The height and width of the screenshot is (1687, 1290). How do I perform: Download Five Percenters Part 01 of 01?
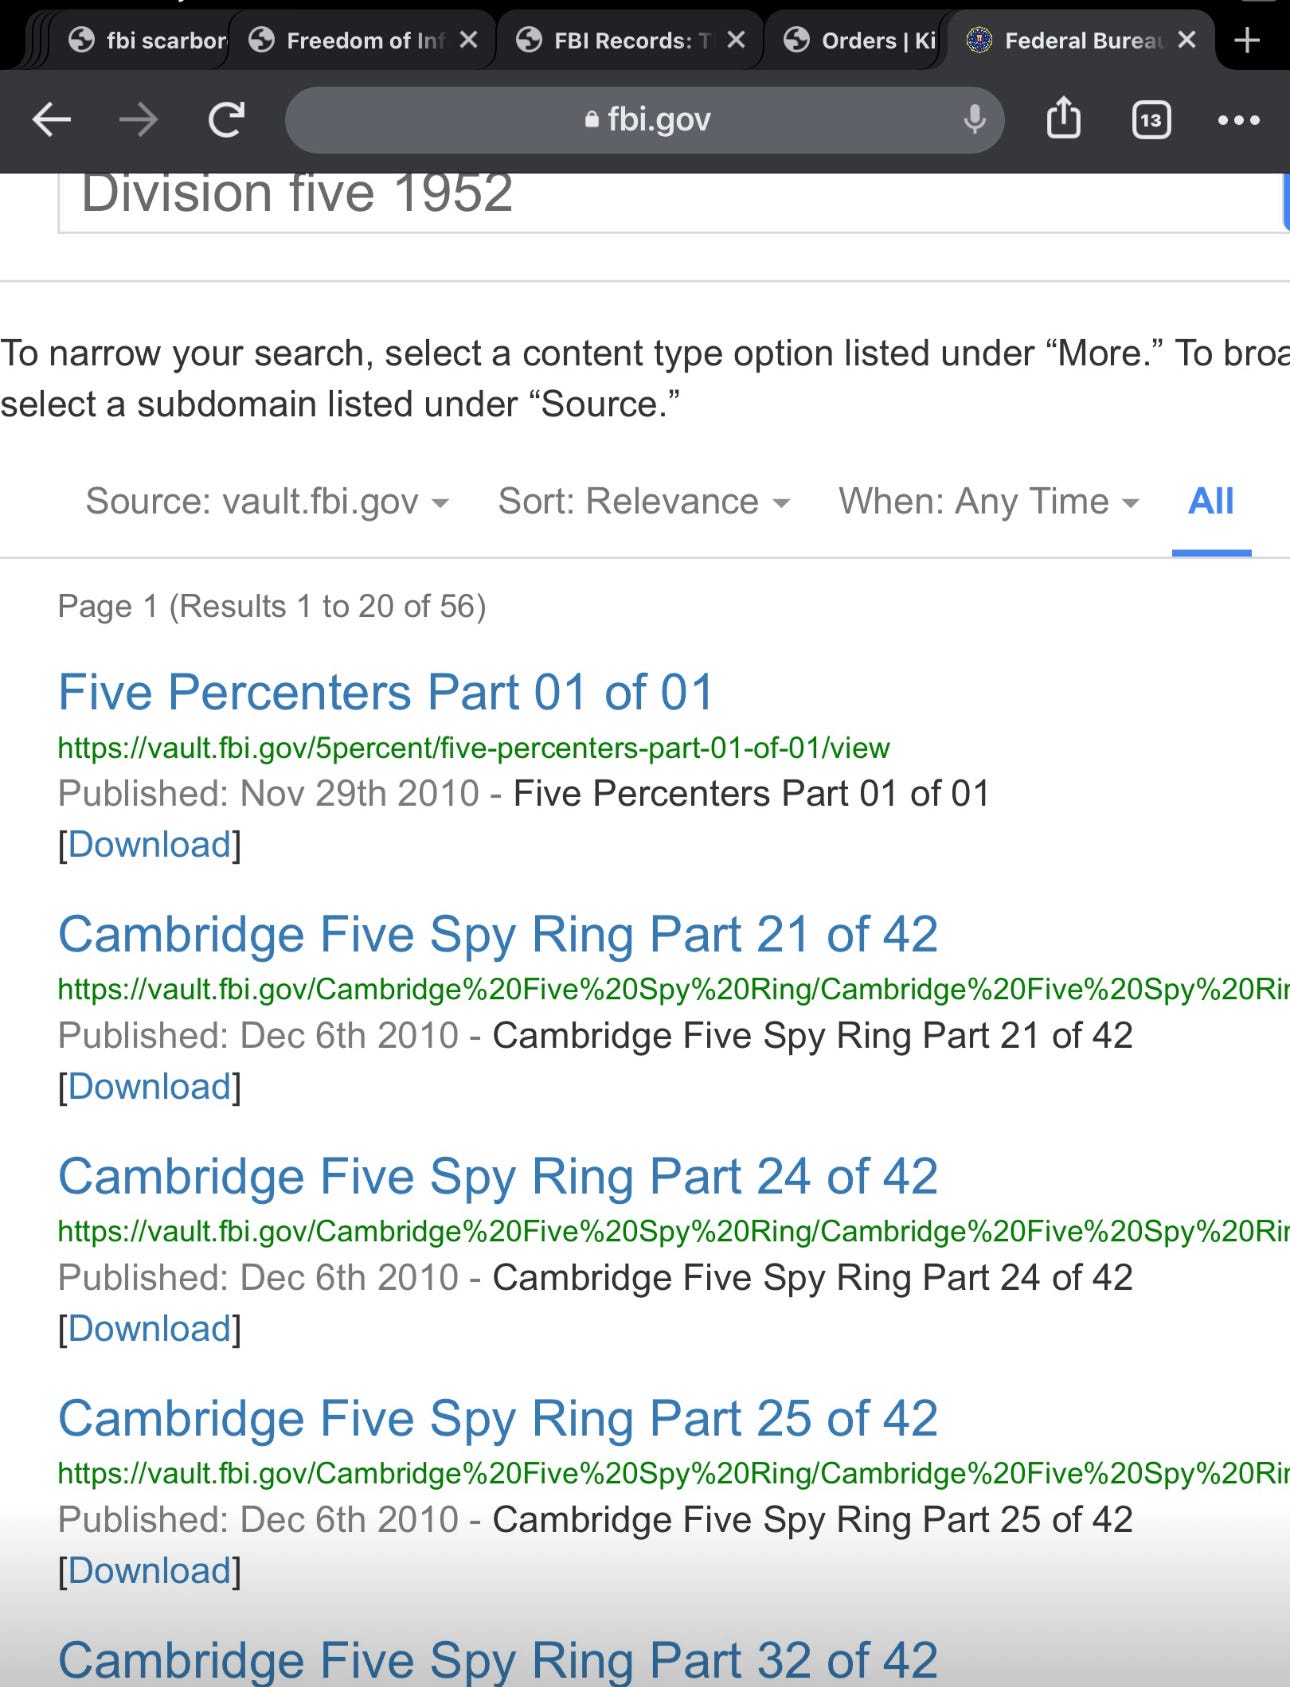(150, 845)
